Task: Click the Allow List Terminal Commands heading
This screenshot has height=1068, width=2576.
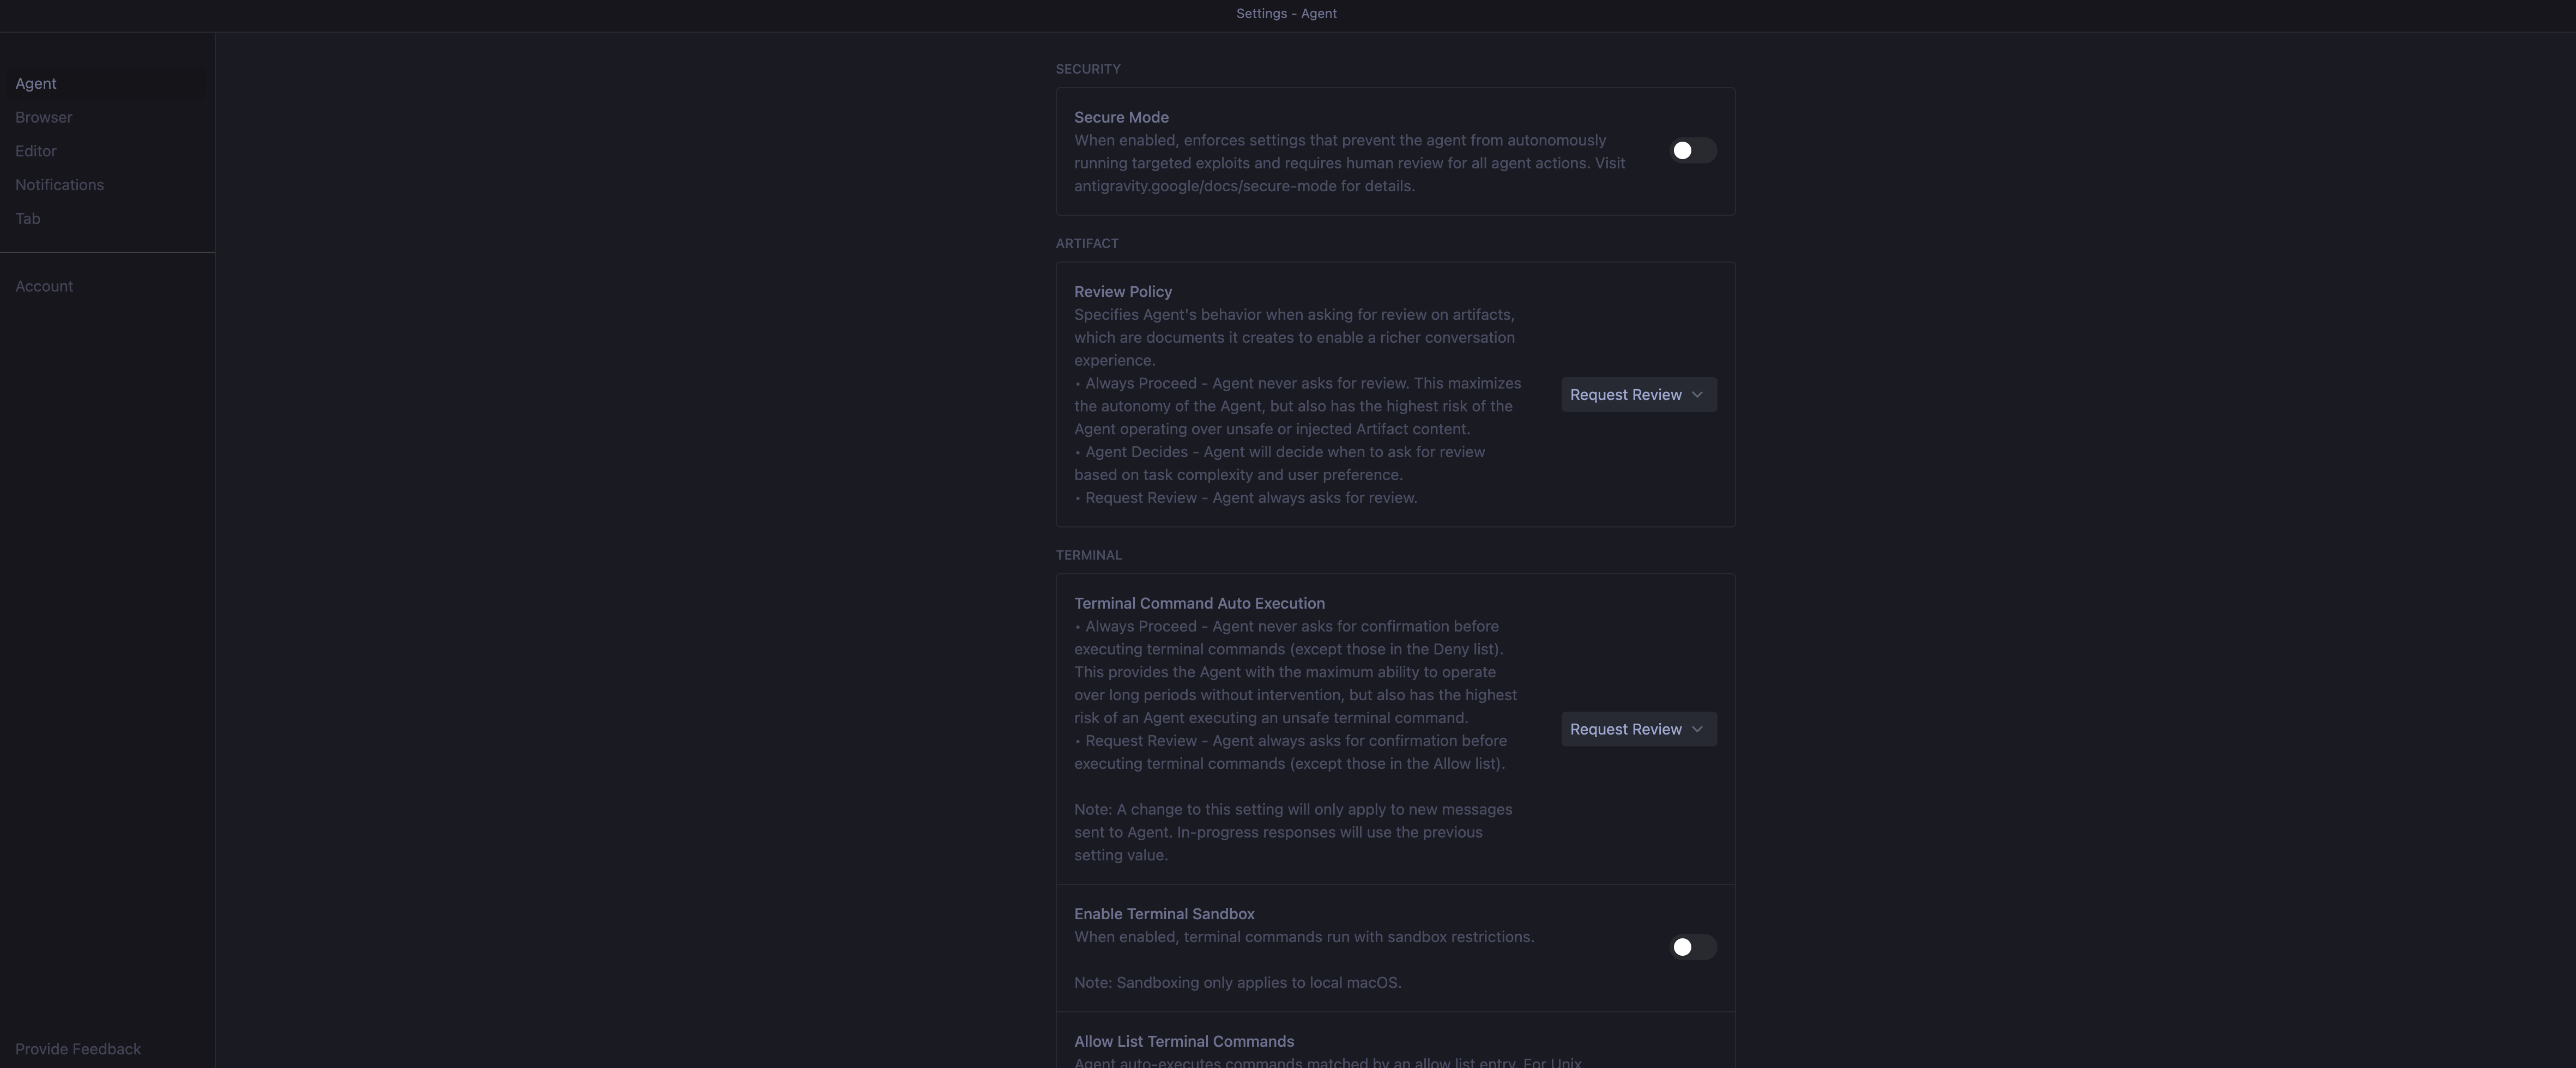Action: 1184,1042
